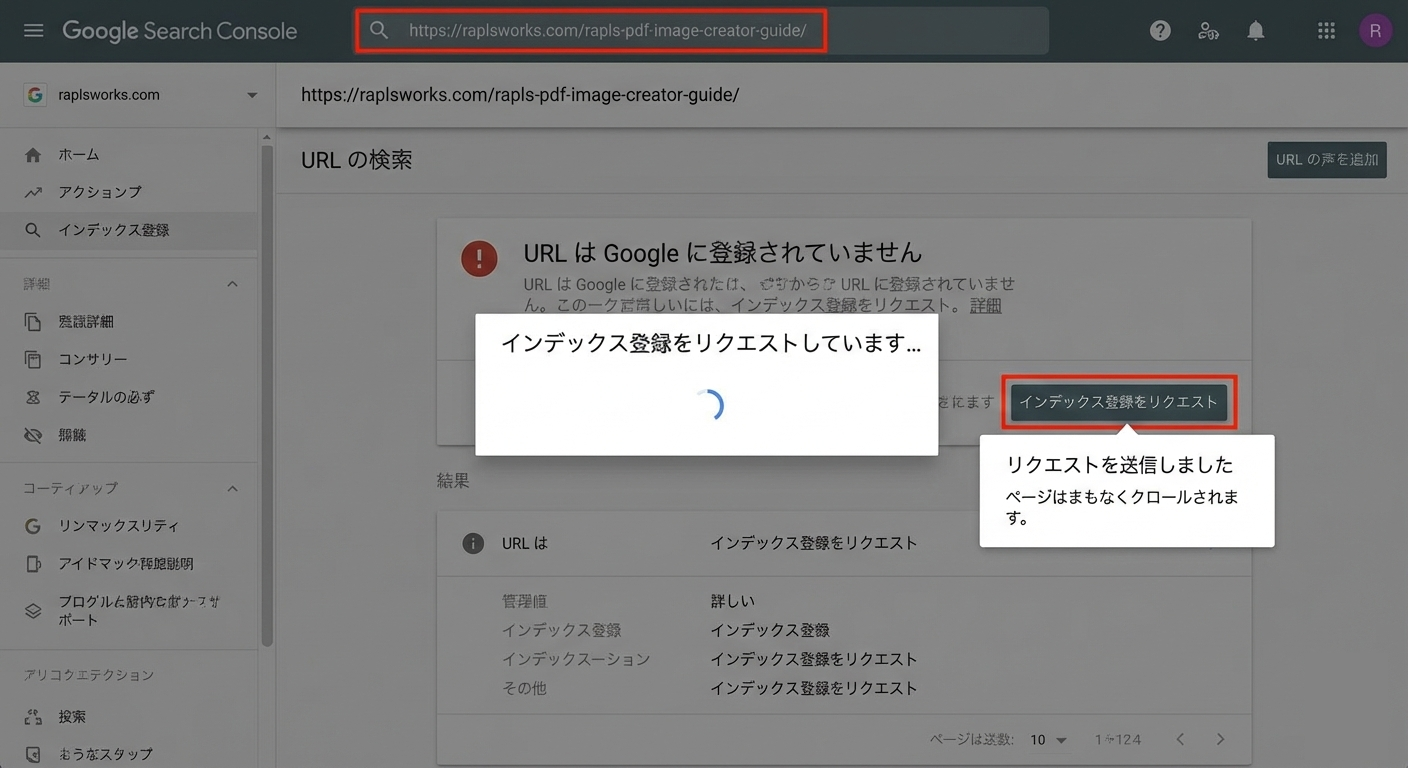
Task: Select テータルの必ず in the sidebar
Action: [107, 397]
